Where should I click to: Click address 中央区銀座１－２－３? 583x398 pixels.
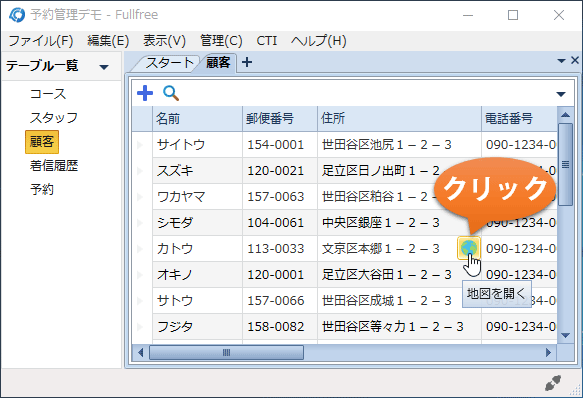[381, 222]
